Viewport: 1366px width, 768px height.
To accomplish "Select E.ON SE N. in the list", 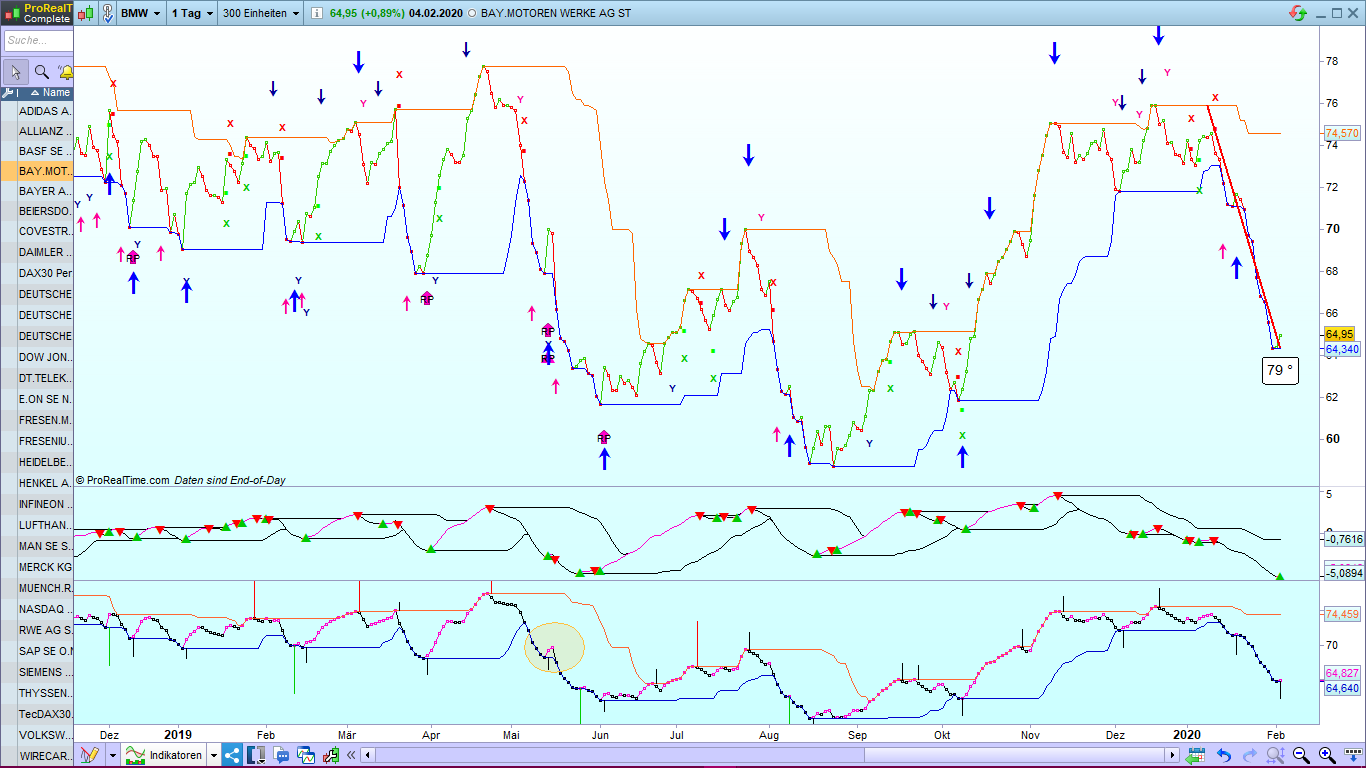I will pyautogui.click(x=45, y=399).
